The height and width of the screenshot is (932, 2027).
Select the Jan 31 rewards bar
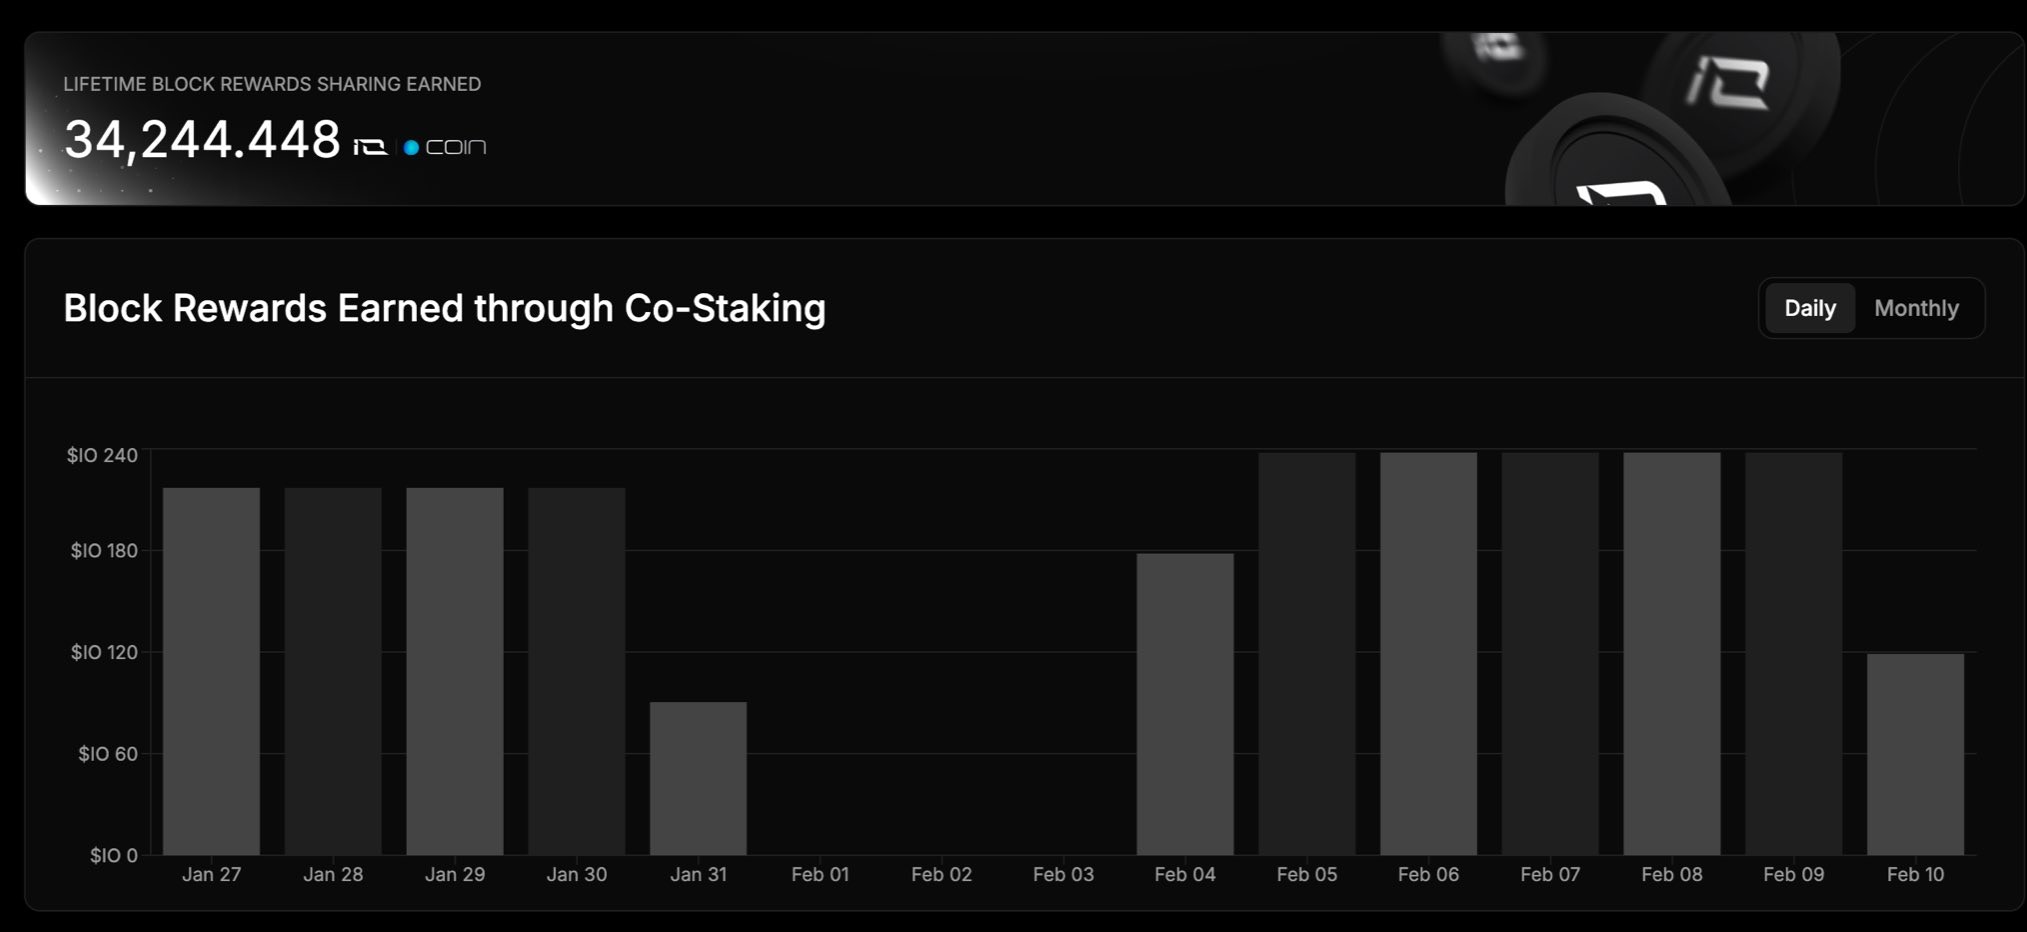click(698, 778)
